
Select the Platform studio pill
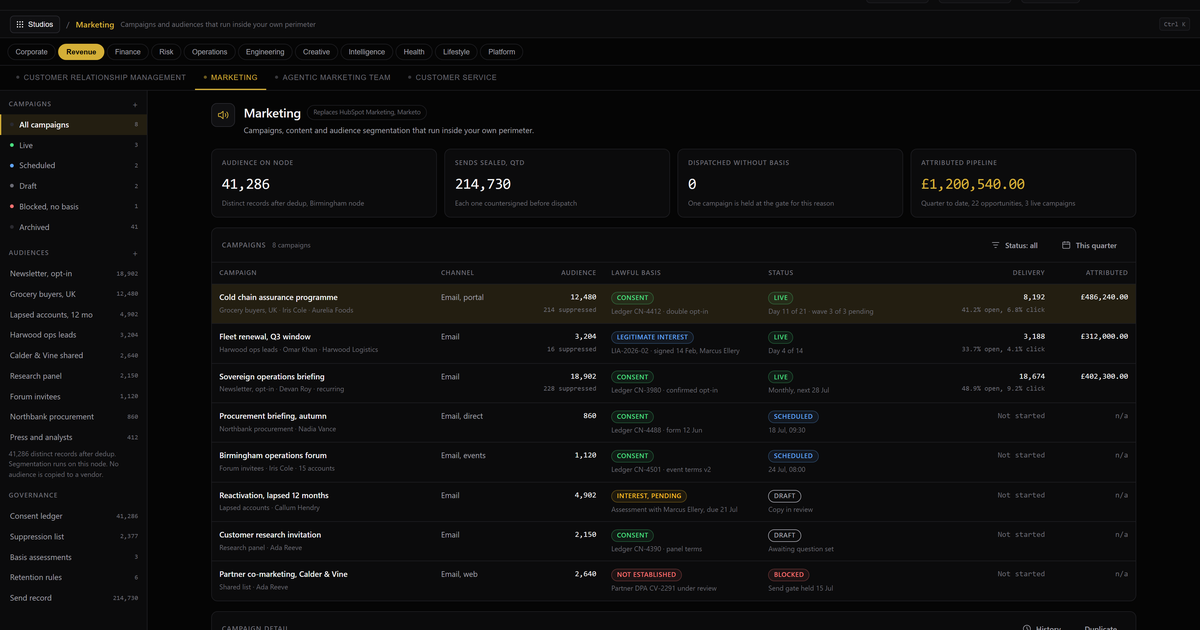point(502,52)
